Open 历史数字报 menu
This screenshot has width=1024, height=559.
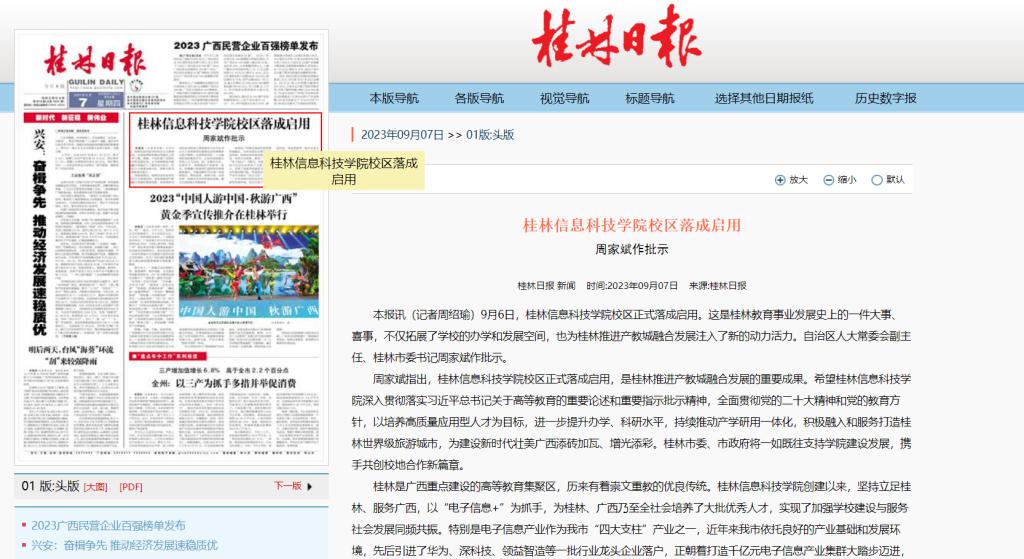point(886,98)
